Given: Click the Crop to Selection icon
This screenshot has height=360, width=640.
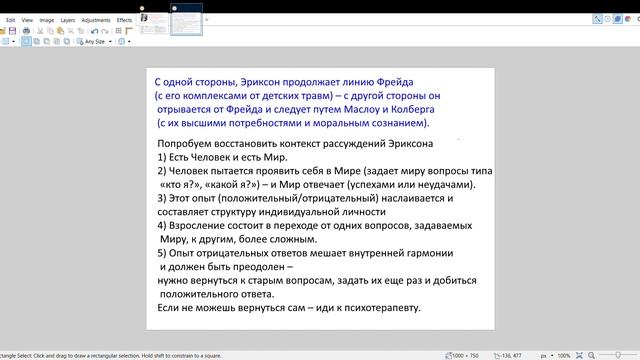Looking at the screenshot, I should click(x=71, y=31).
